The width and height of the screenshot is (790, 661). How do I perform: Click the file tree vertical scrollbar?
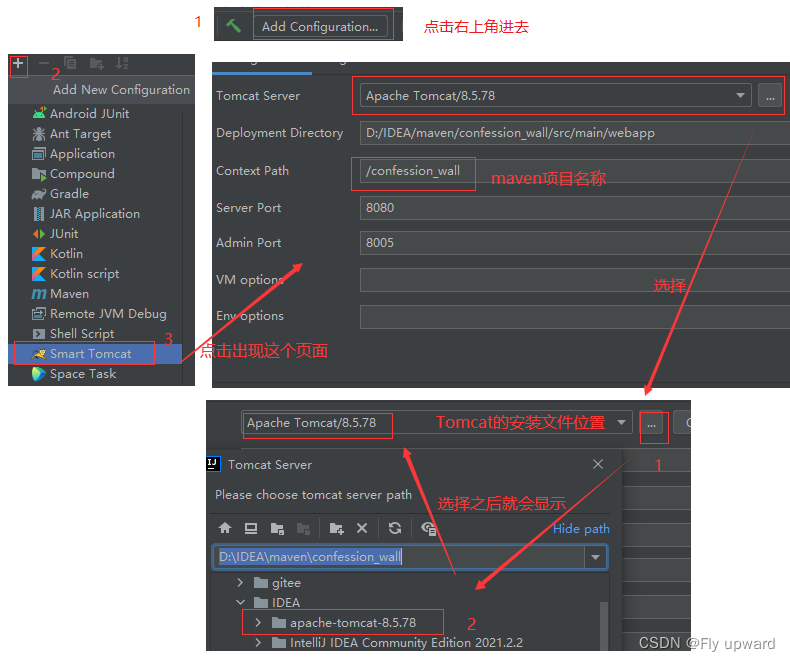tap(604, 625)
